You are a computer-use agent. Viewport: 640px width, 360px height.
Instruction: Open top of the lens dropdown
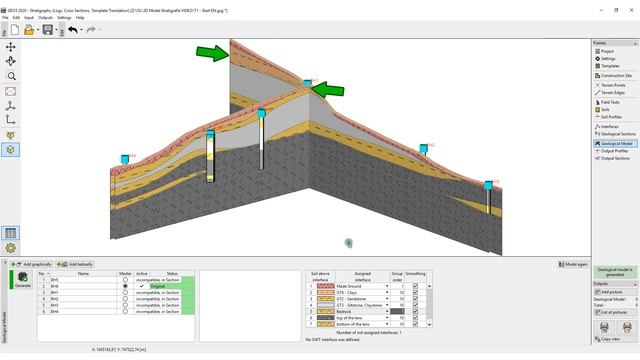(x=387, y=318)
